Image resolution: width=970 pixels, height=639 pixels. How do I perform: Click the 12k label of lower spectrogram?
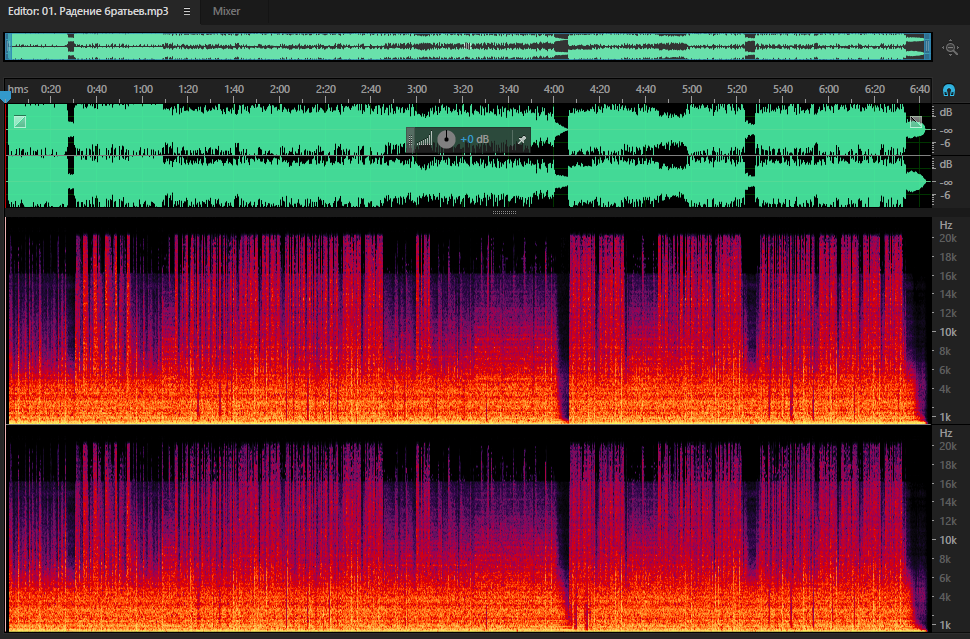click(x=948, y=521)
